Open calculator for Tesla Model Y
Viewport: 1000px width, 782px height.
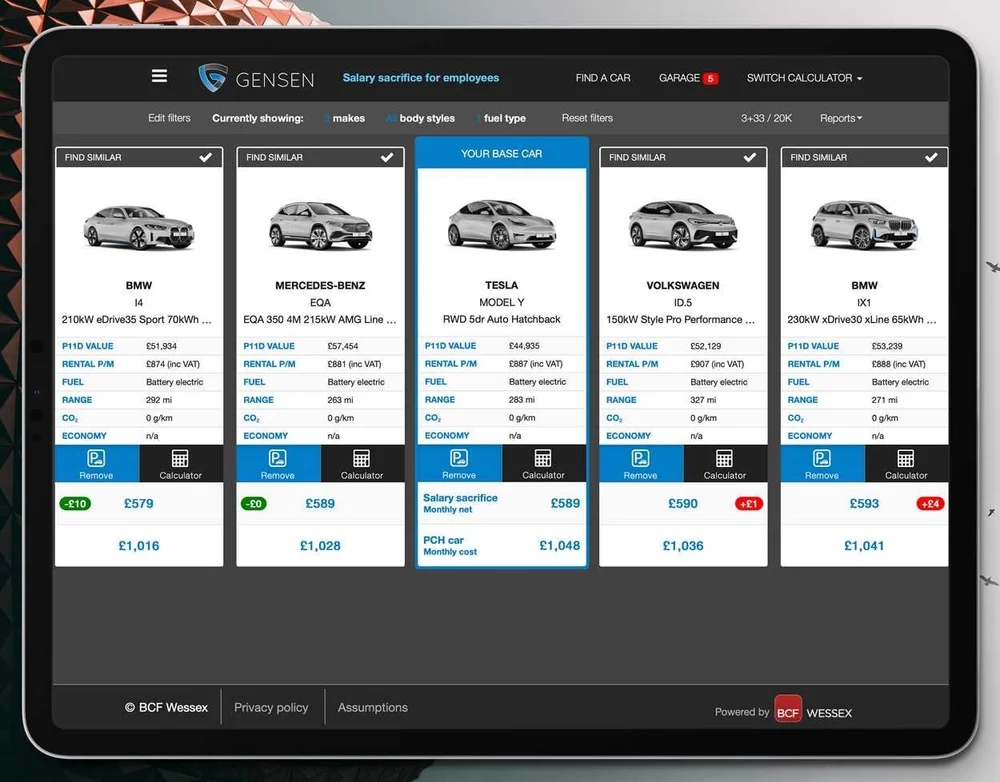pyautogui.click(x=543, y=464)
